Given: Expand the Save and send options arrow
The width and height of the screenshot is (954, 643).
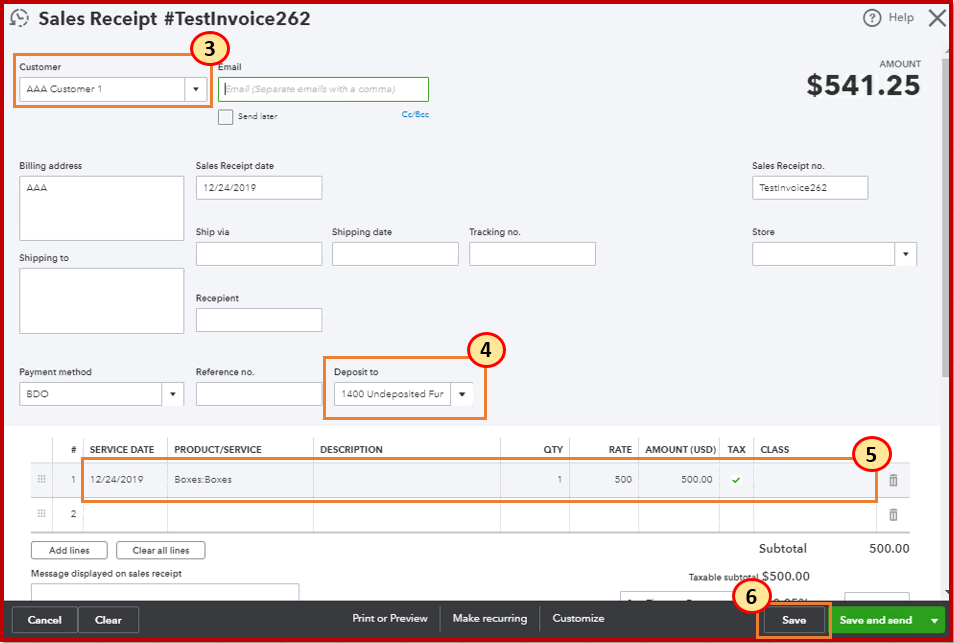Looking at the screenshot, I should [x=934, y=620].
